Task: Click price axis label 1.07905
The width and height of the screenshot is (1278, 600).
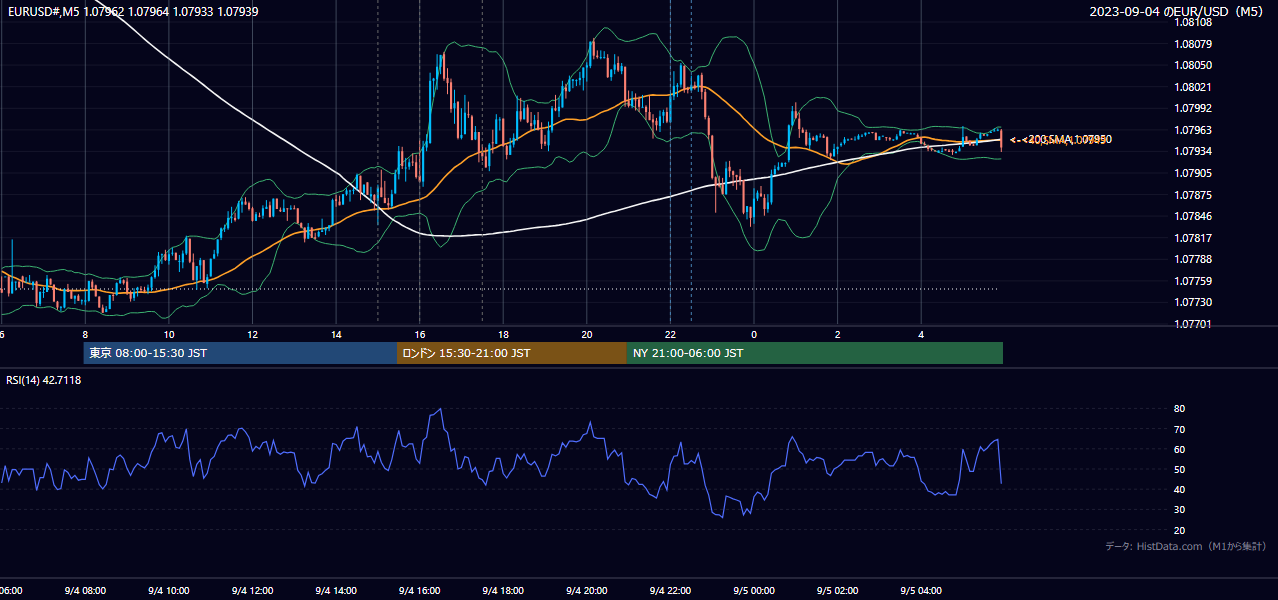Action: [1194, 173]
